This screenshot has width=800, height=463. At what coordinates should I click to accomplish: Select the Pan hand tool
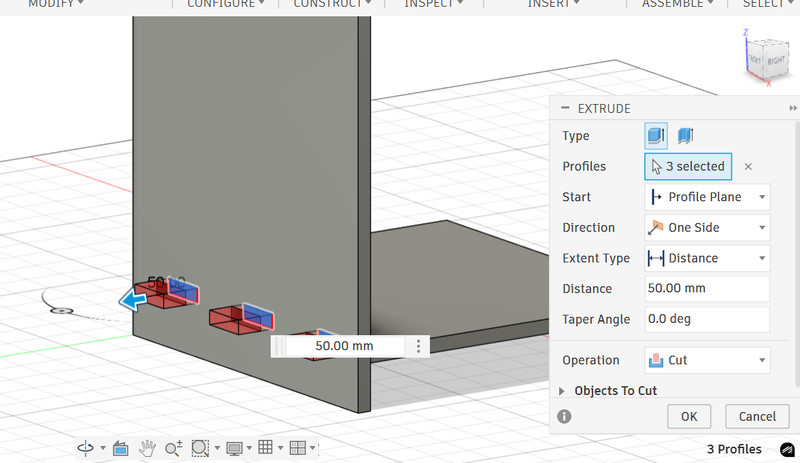[147, 448]
